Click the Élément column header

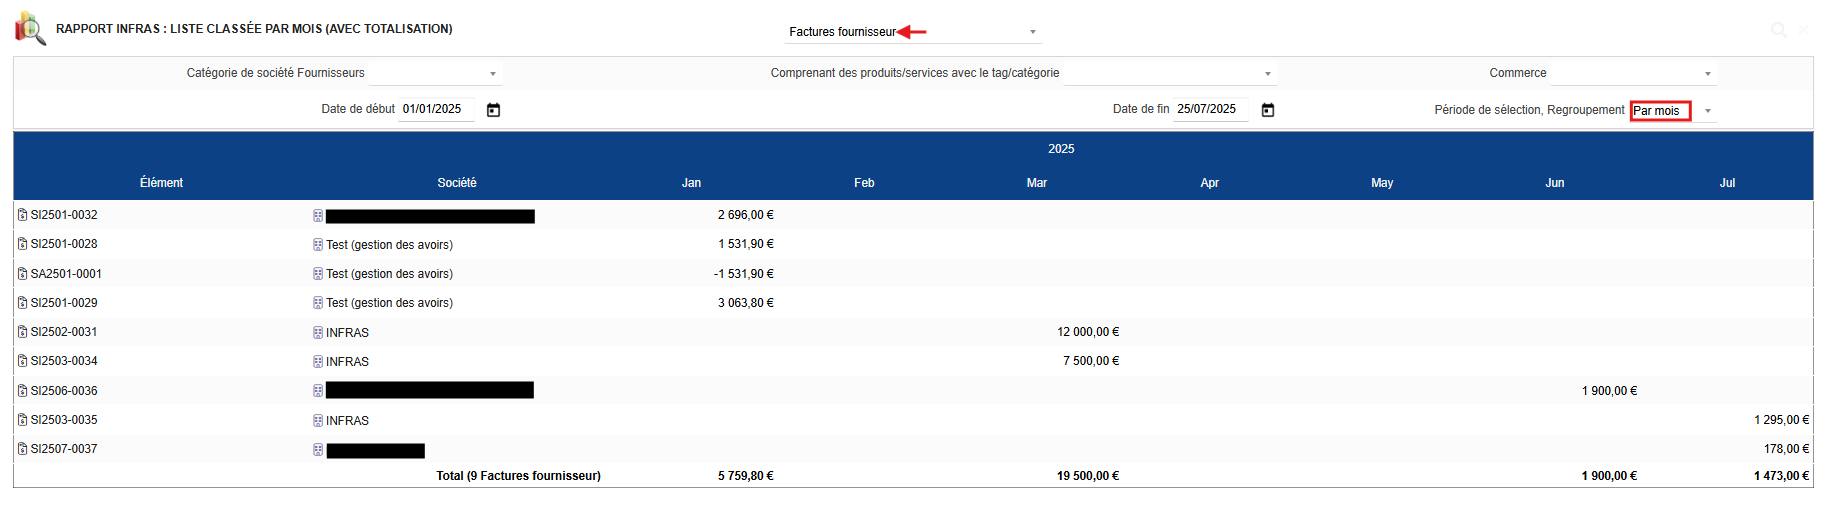click(161, 183)
